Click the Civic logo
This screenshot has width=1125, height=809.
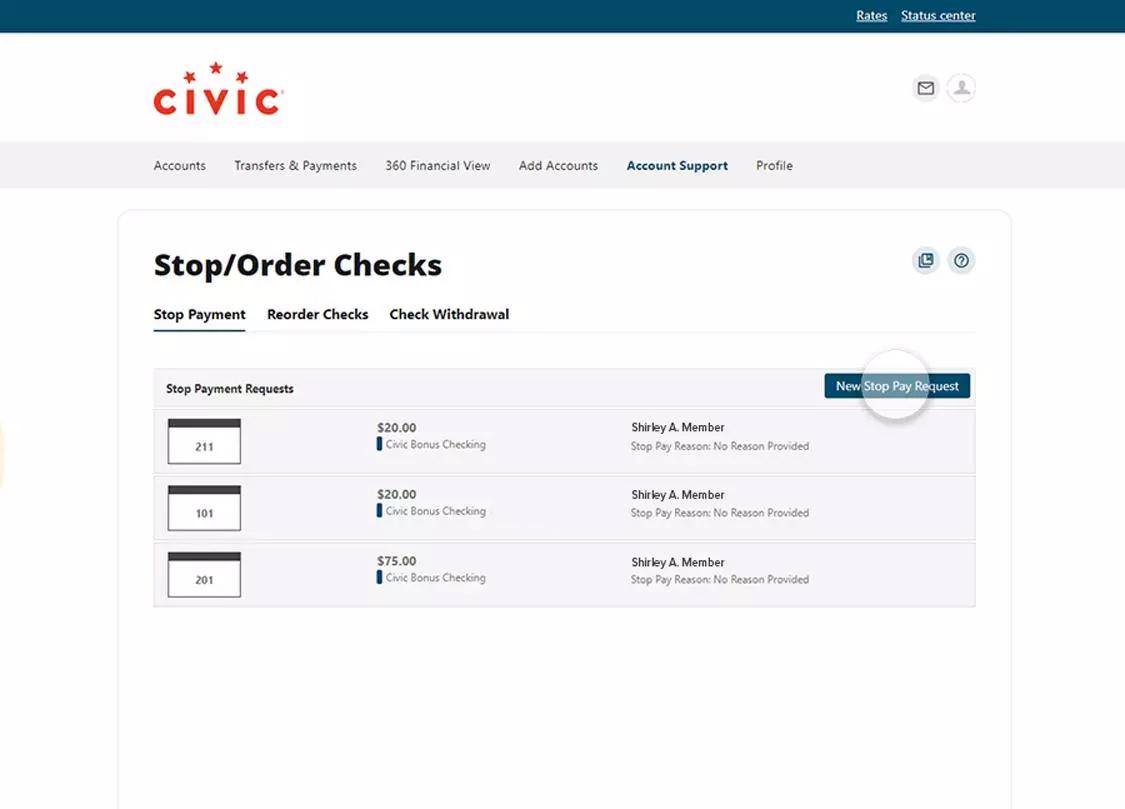point(217,90)
